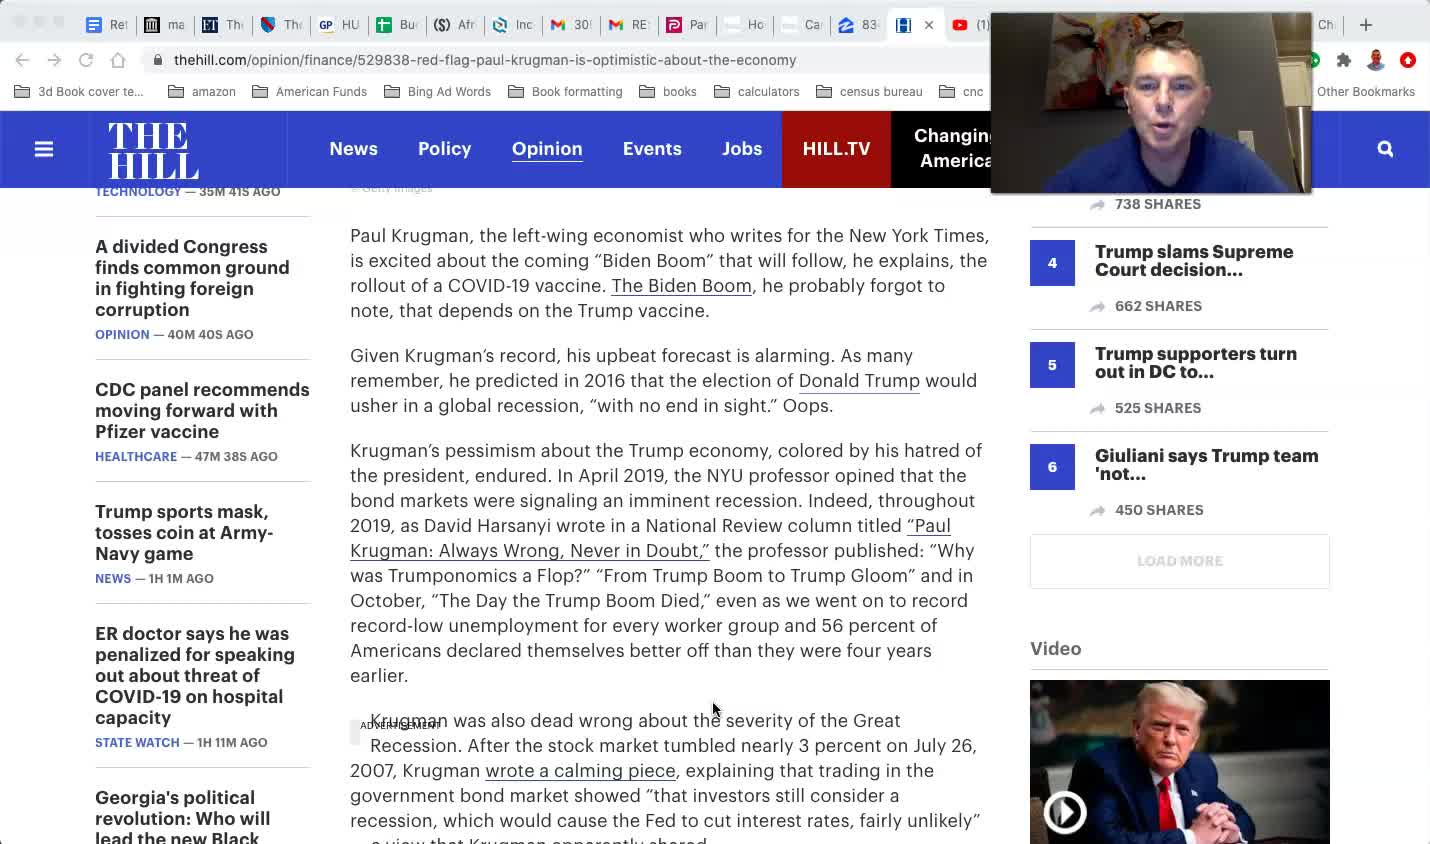Click the share arrow beside 450 SHARES
This screenshot has height=844, width=1430.
tap(1097, 510)
